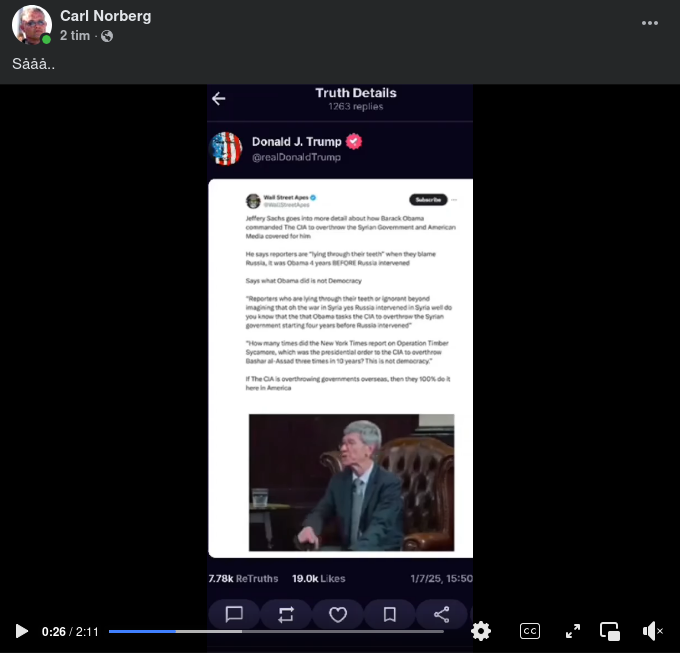
Task: Open picture-in-picture mode
Action: pyautogui.click(x=610, y=631)
